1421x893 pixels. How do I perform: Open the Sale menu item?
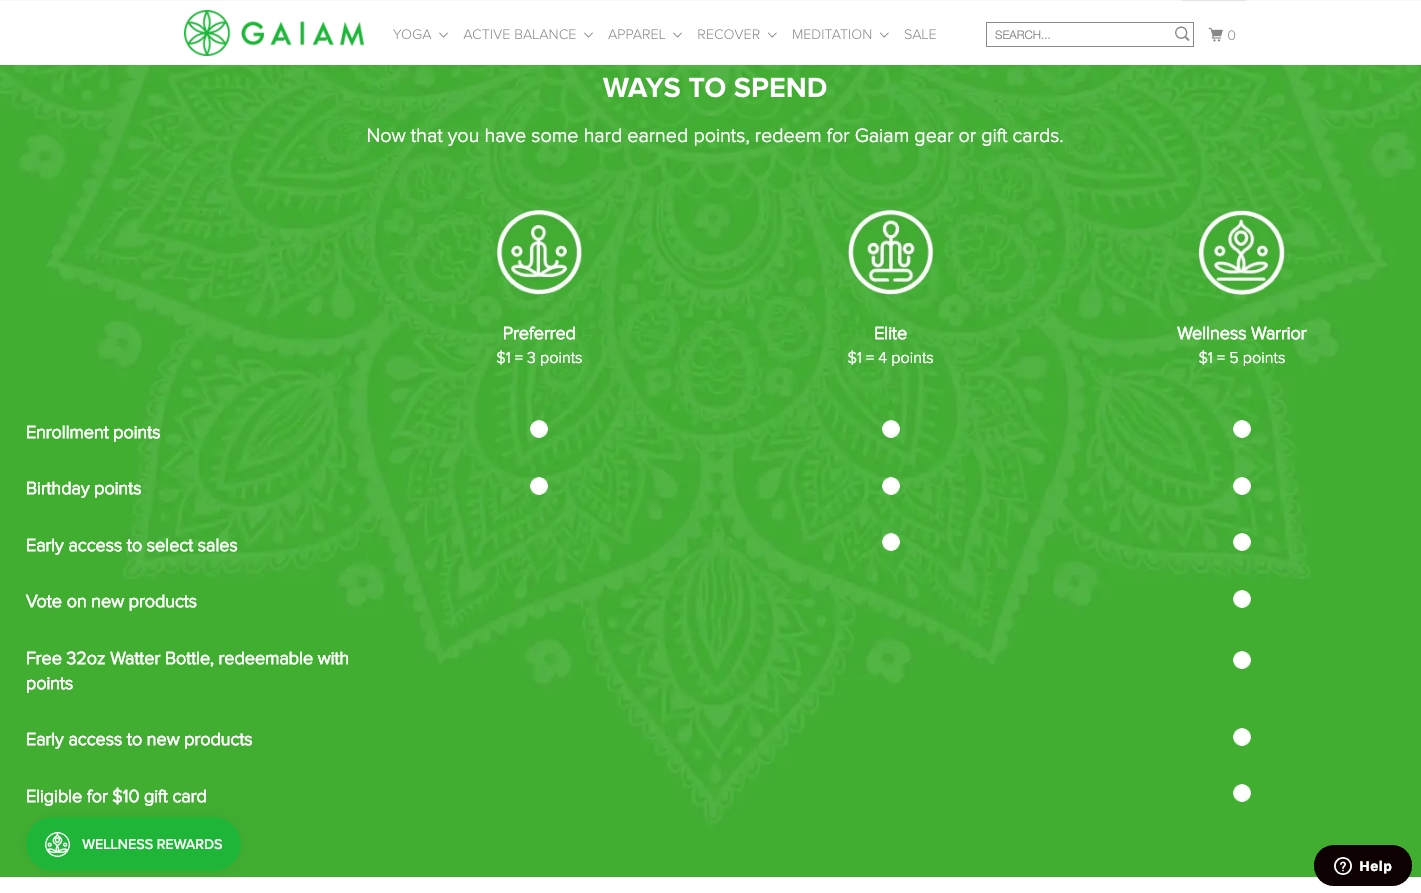[920, 34]
